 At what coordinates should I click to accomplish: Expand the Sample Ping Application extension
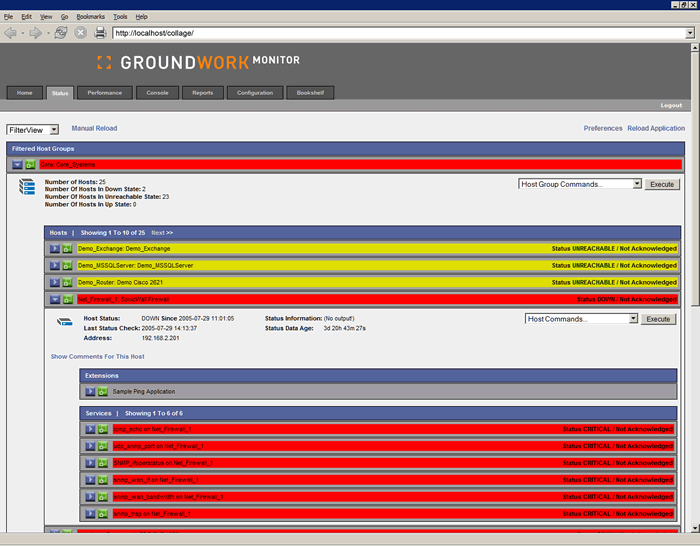(90, 392)
